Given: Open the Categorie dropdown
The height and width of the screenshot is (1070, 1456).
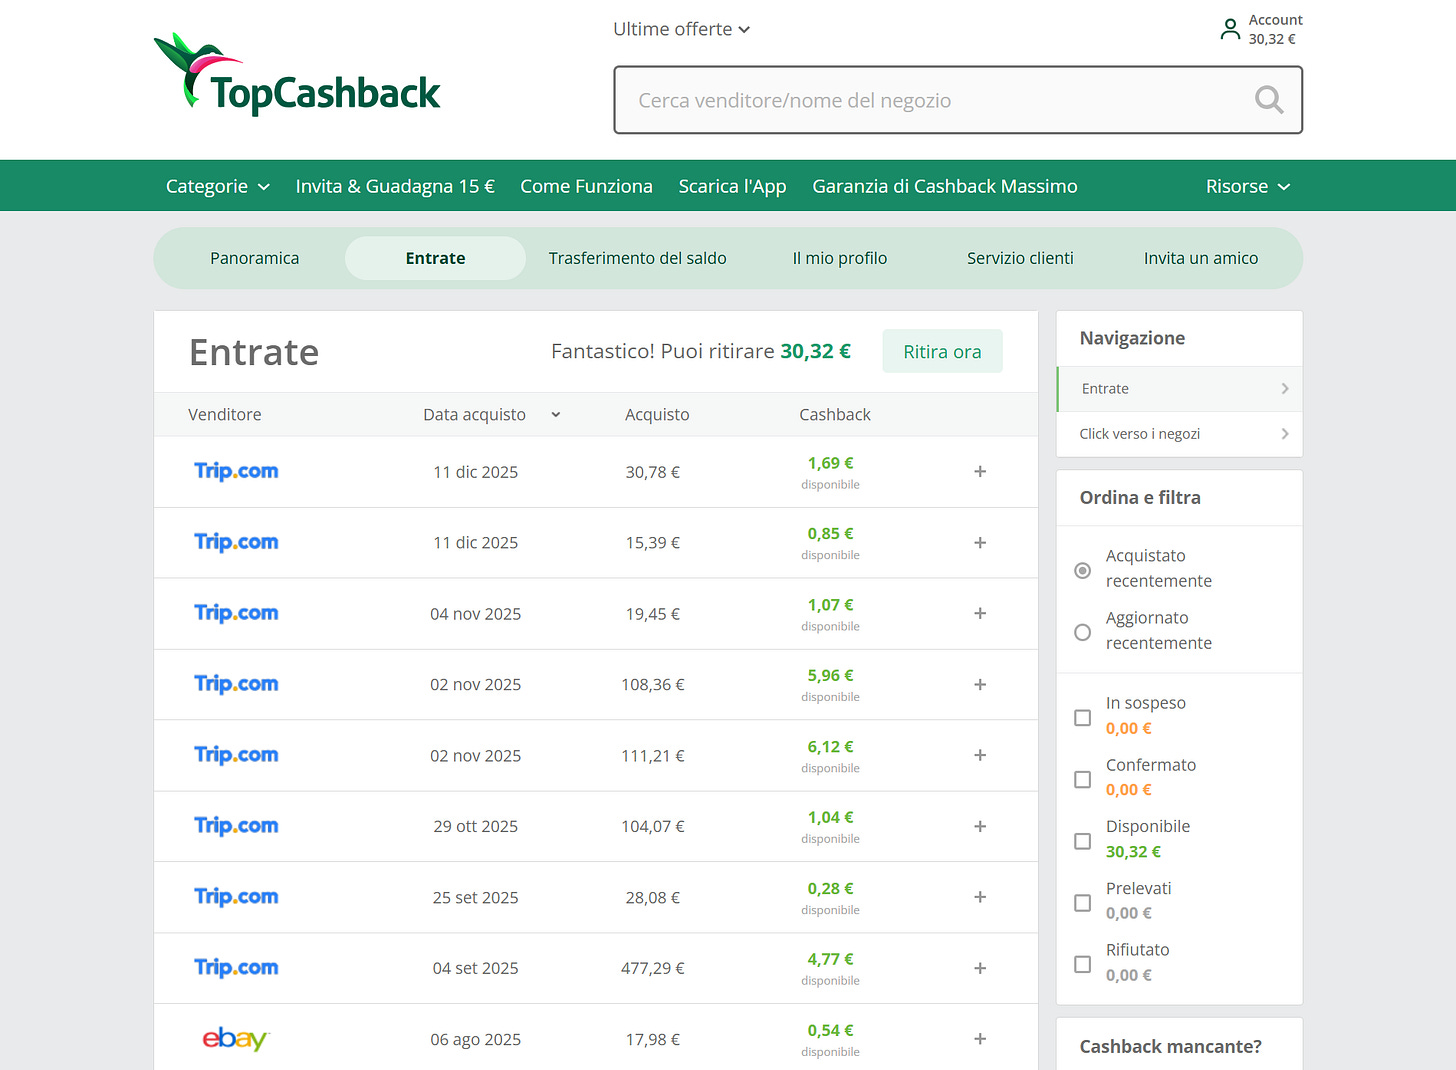Looking at the screenshot, I should [217, 186].
